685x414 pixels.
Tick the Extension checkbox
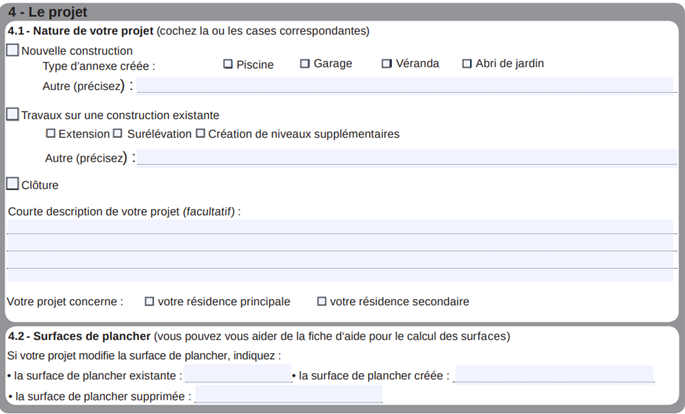[x=51, y=133]
